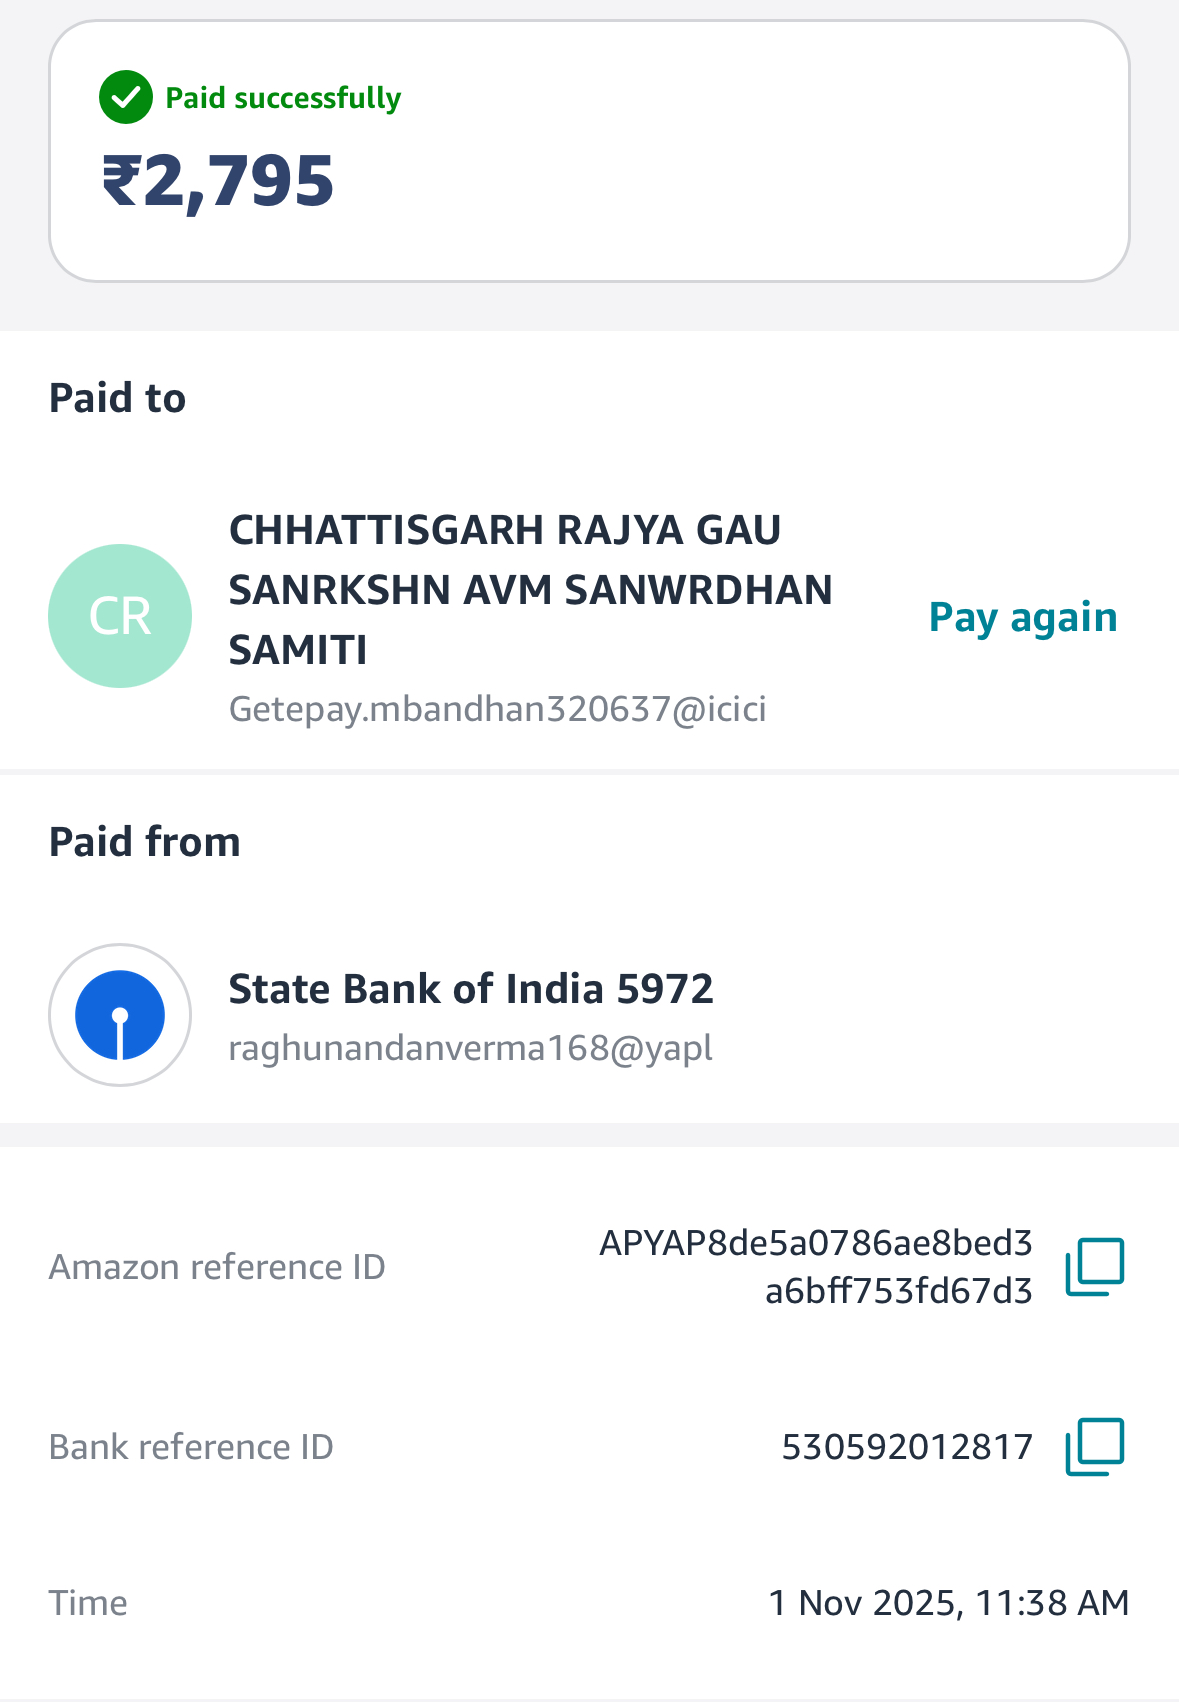Screen dimensions: 1179x1702
Task: Tap the payee UPI ID Getepay.mbandhan320637@icici
Action: [x=497, y=709]
